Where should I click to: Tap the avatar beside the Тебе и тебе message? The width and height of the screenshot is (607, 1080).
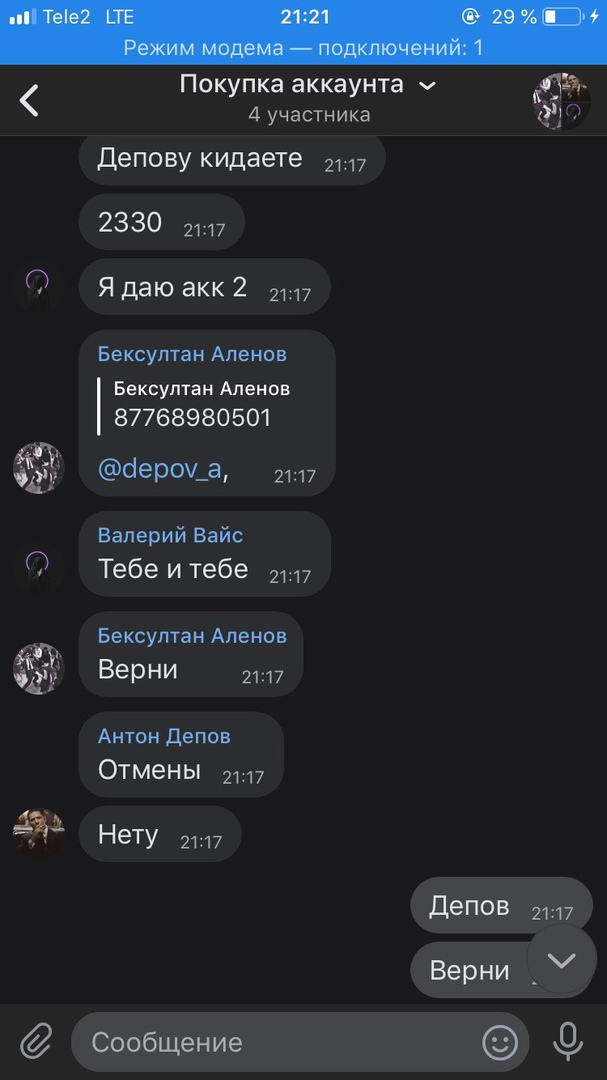38,567
